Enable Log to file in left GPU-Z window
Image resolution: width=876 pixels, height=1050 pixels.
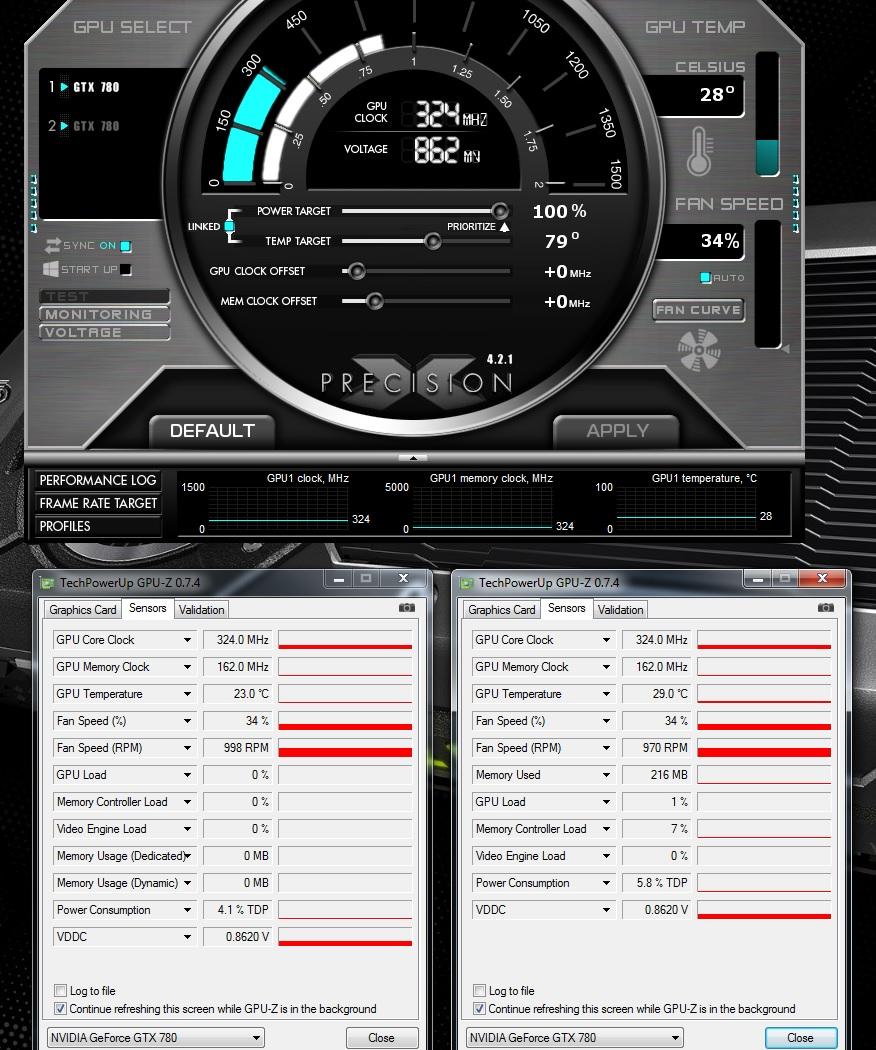click(60, 990)
